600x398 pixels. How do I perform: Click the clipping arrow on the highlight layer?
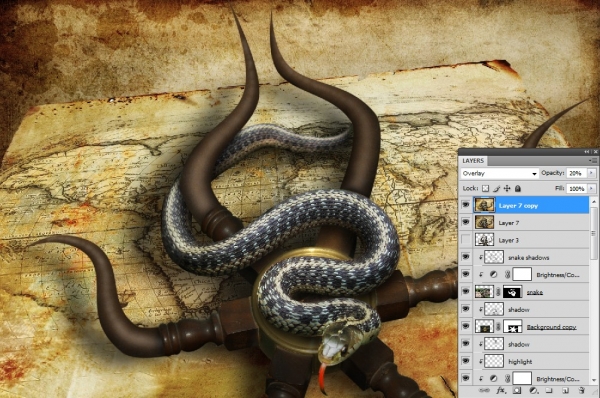pos(481,362)
